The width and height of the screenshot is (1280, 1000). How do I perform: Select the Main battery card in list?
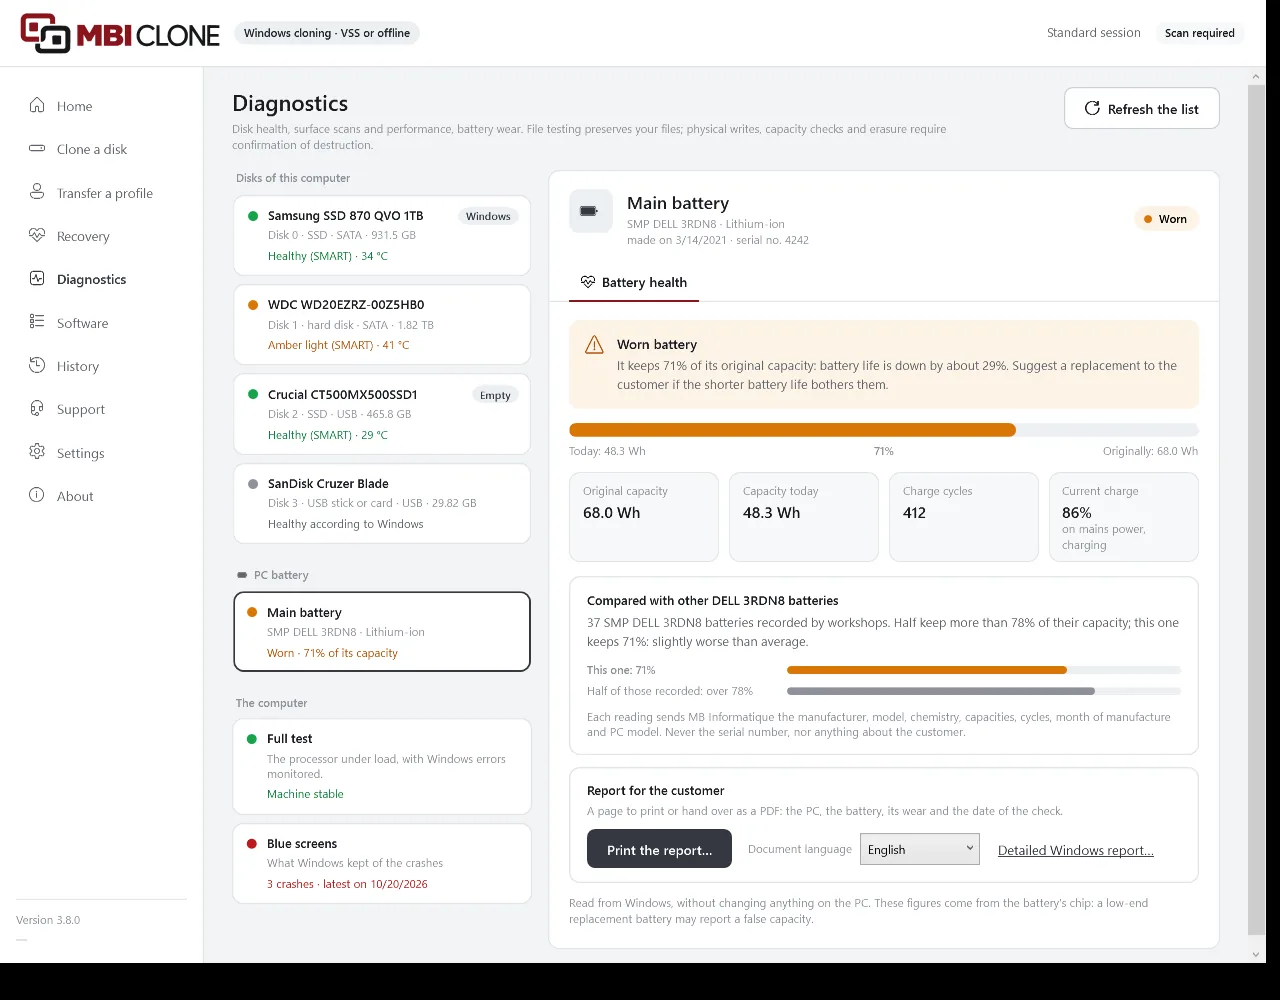click(x=382, y=632)
